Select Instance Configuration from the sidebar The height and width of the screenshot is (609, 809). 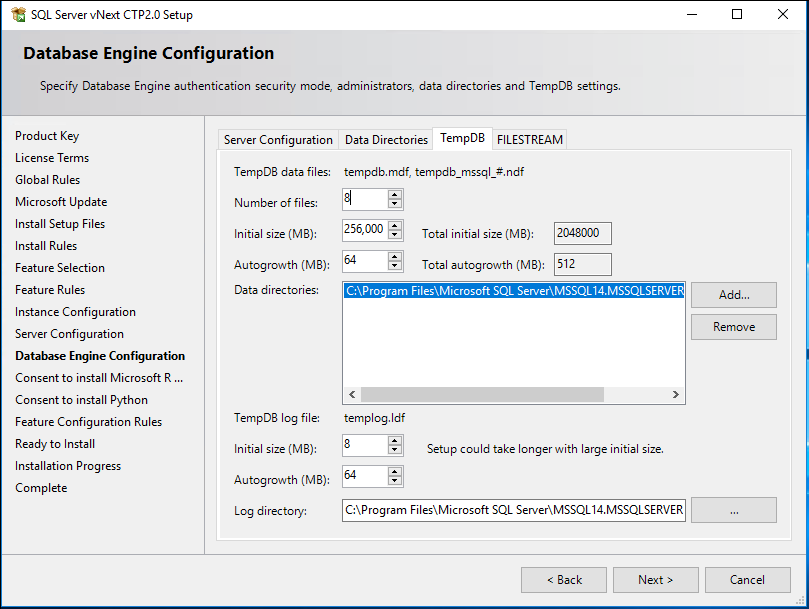[x=74, y=311]
